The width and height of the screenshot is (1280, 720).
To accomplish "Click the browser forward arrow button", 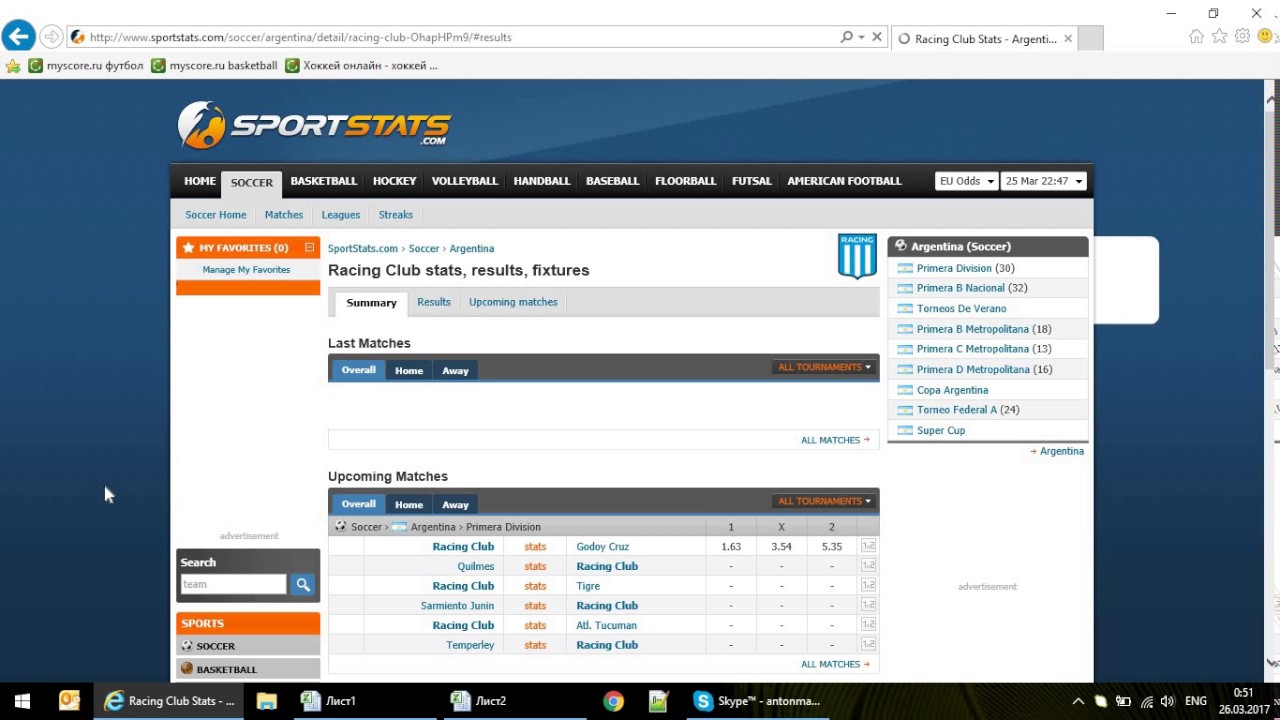I will pyautogui.click(x=51, y=37).
